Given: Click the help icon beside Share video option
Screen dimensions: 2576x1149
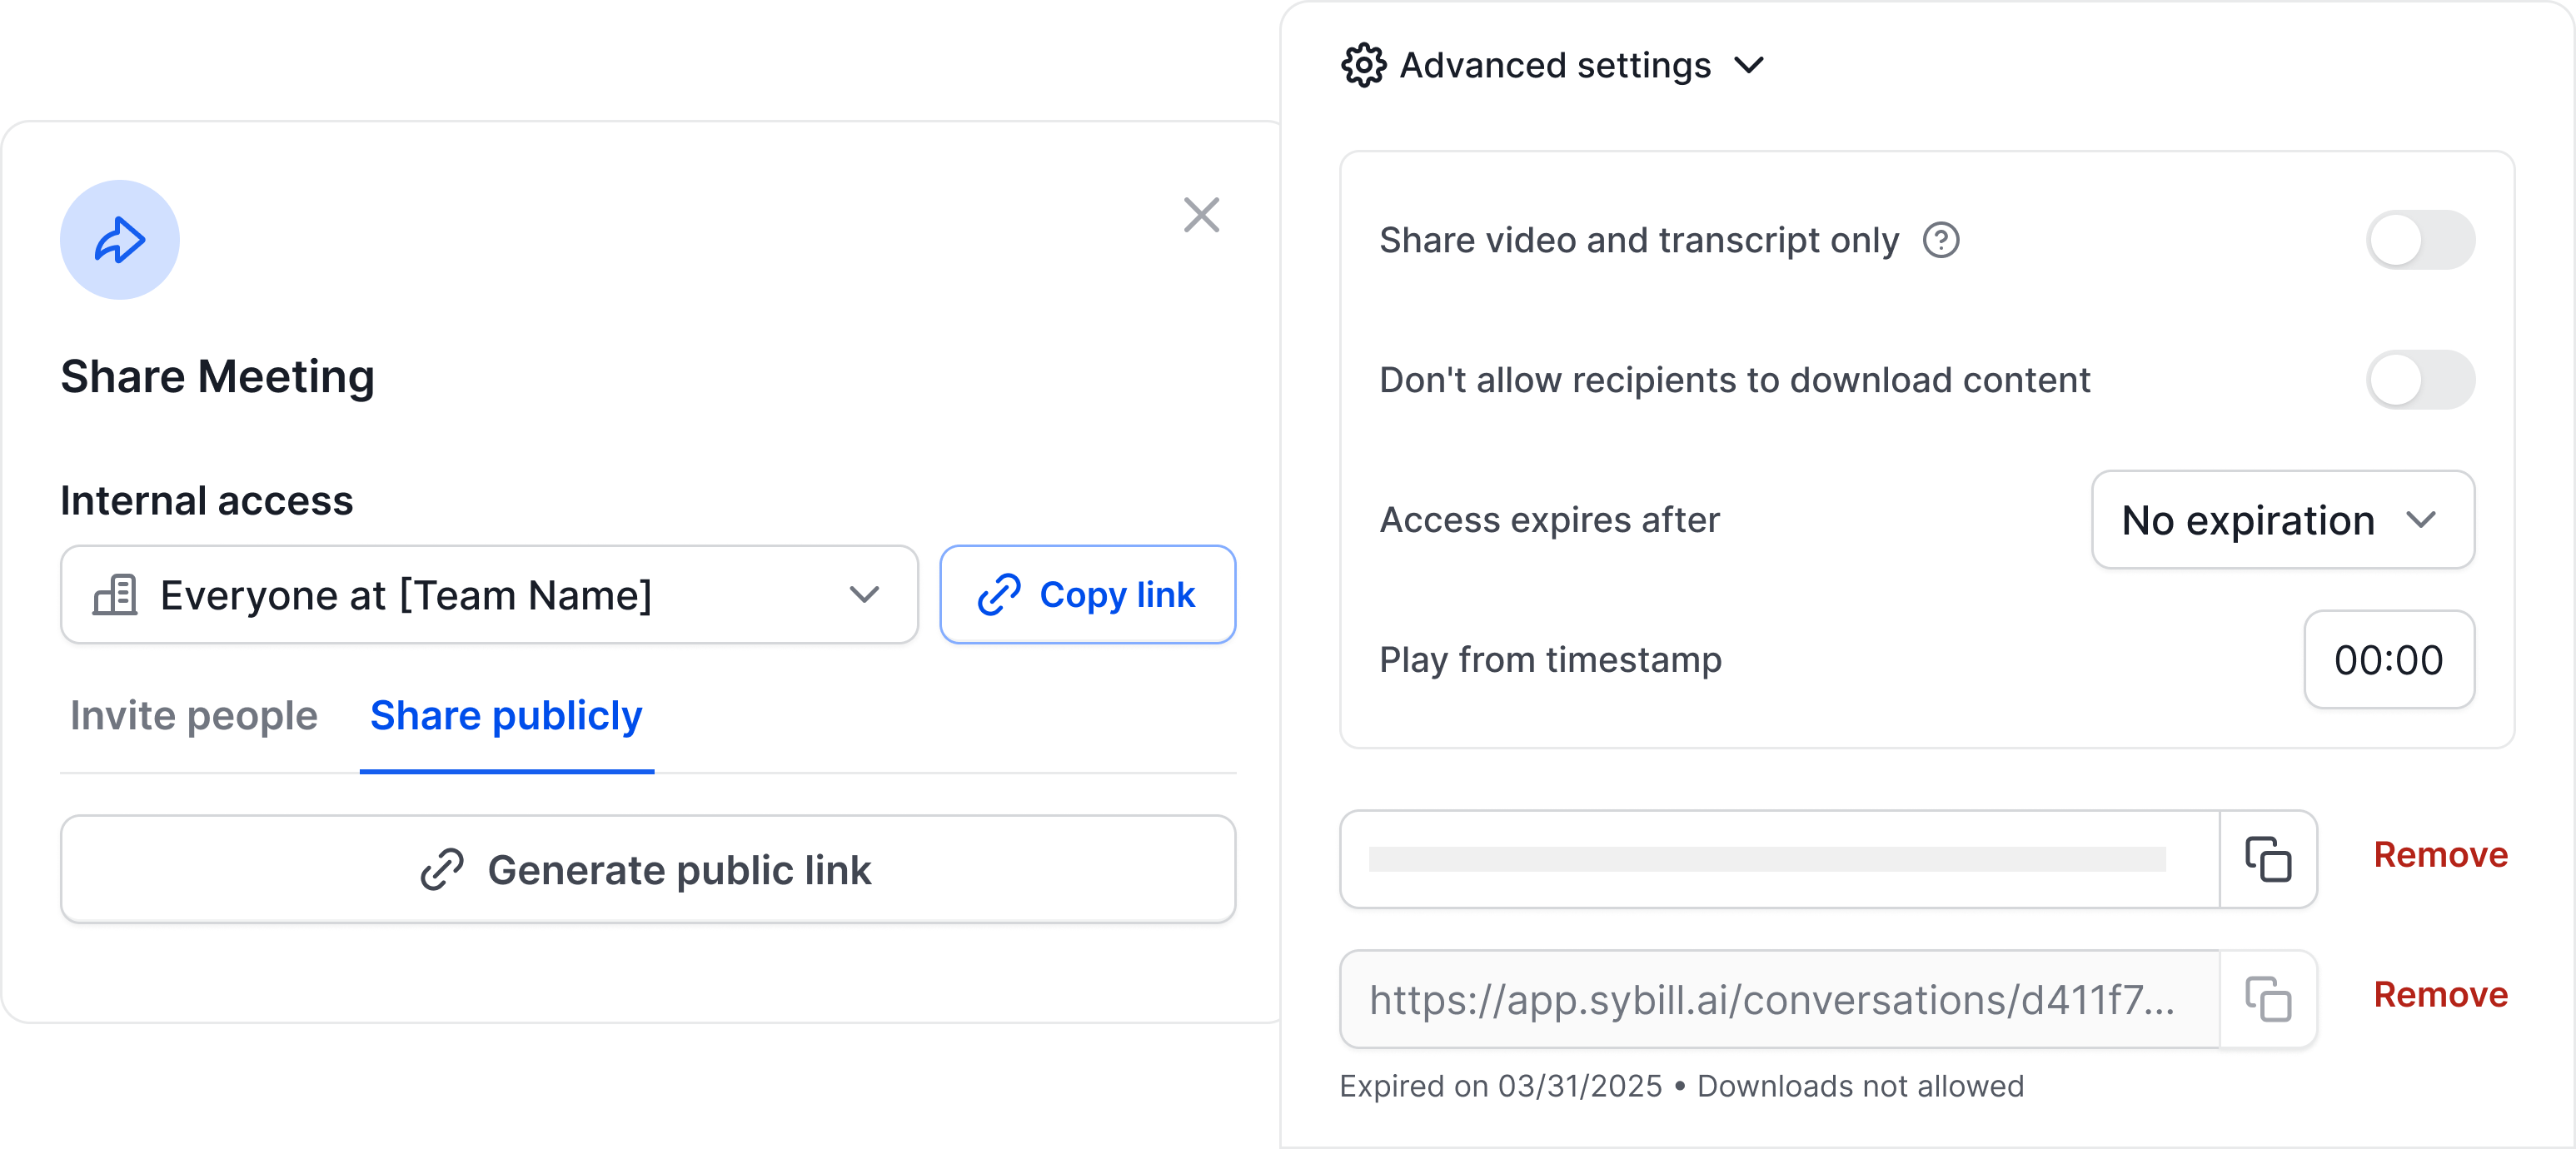Looking at the screenshot, I should (1940, 240).
